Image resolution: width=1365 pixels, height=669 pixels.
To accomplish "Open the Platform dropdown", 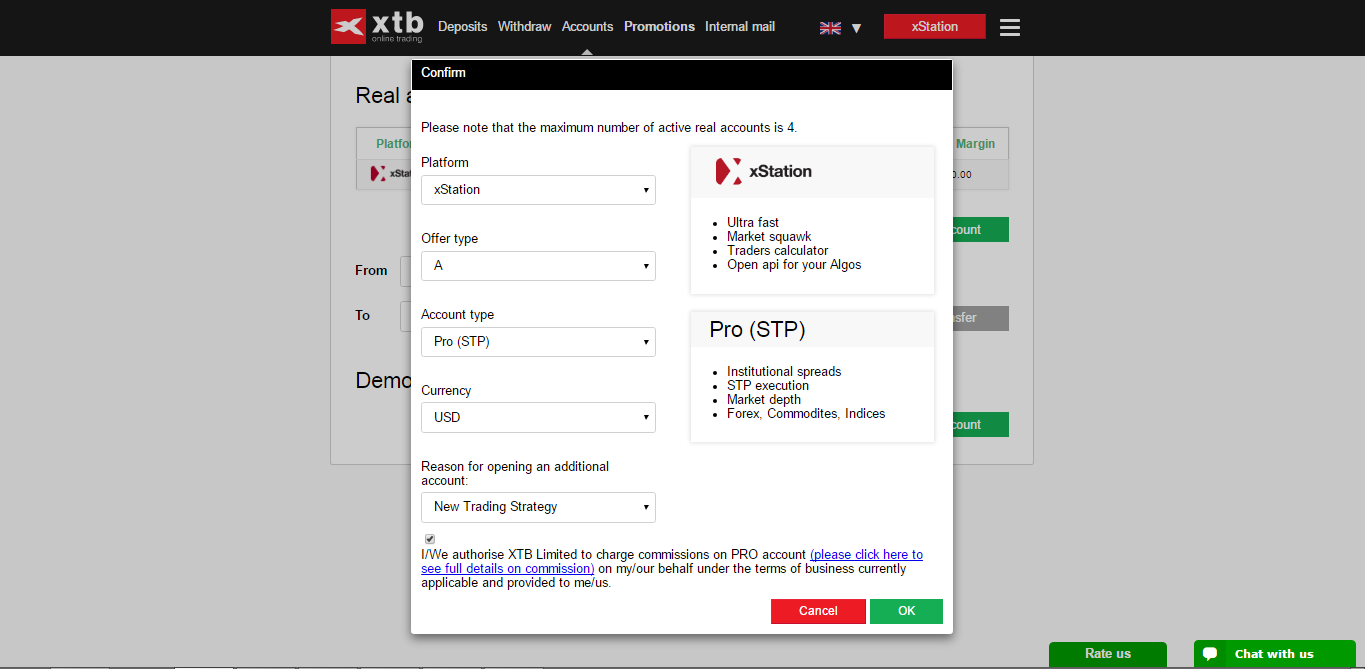I will 538,190.
